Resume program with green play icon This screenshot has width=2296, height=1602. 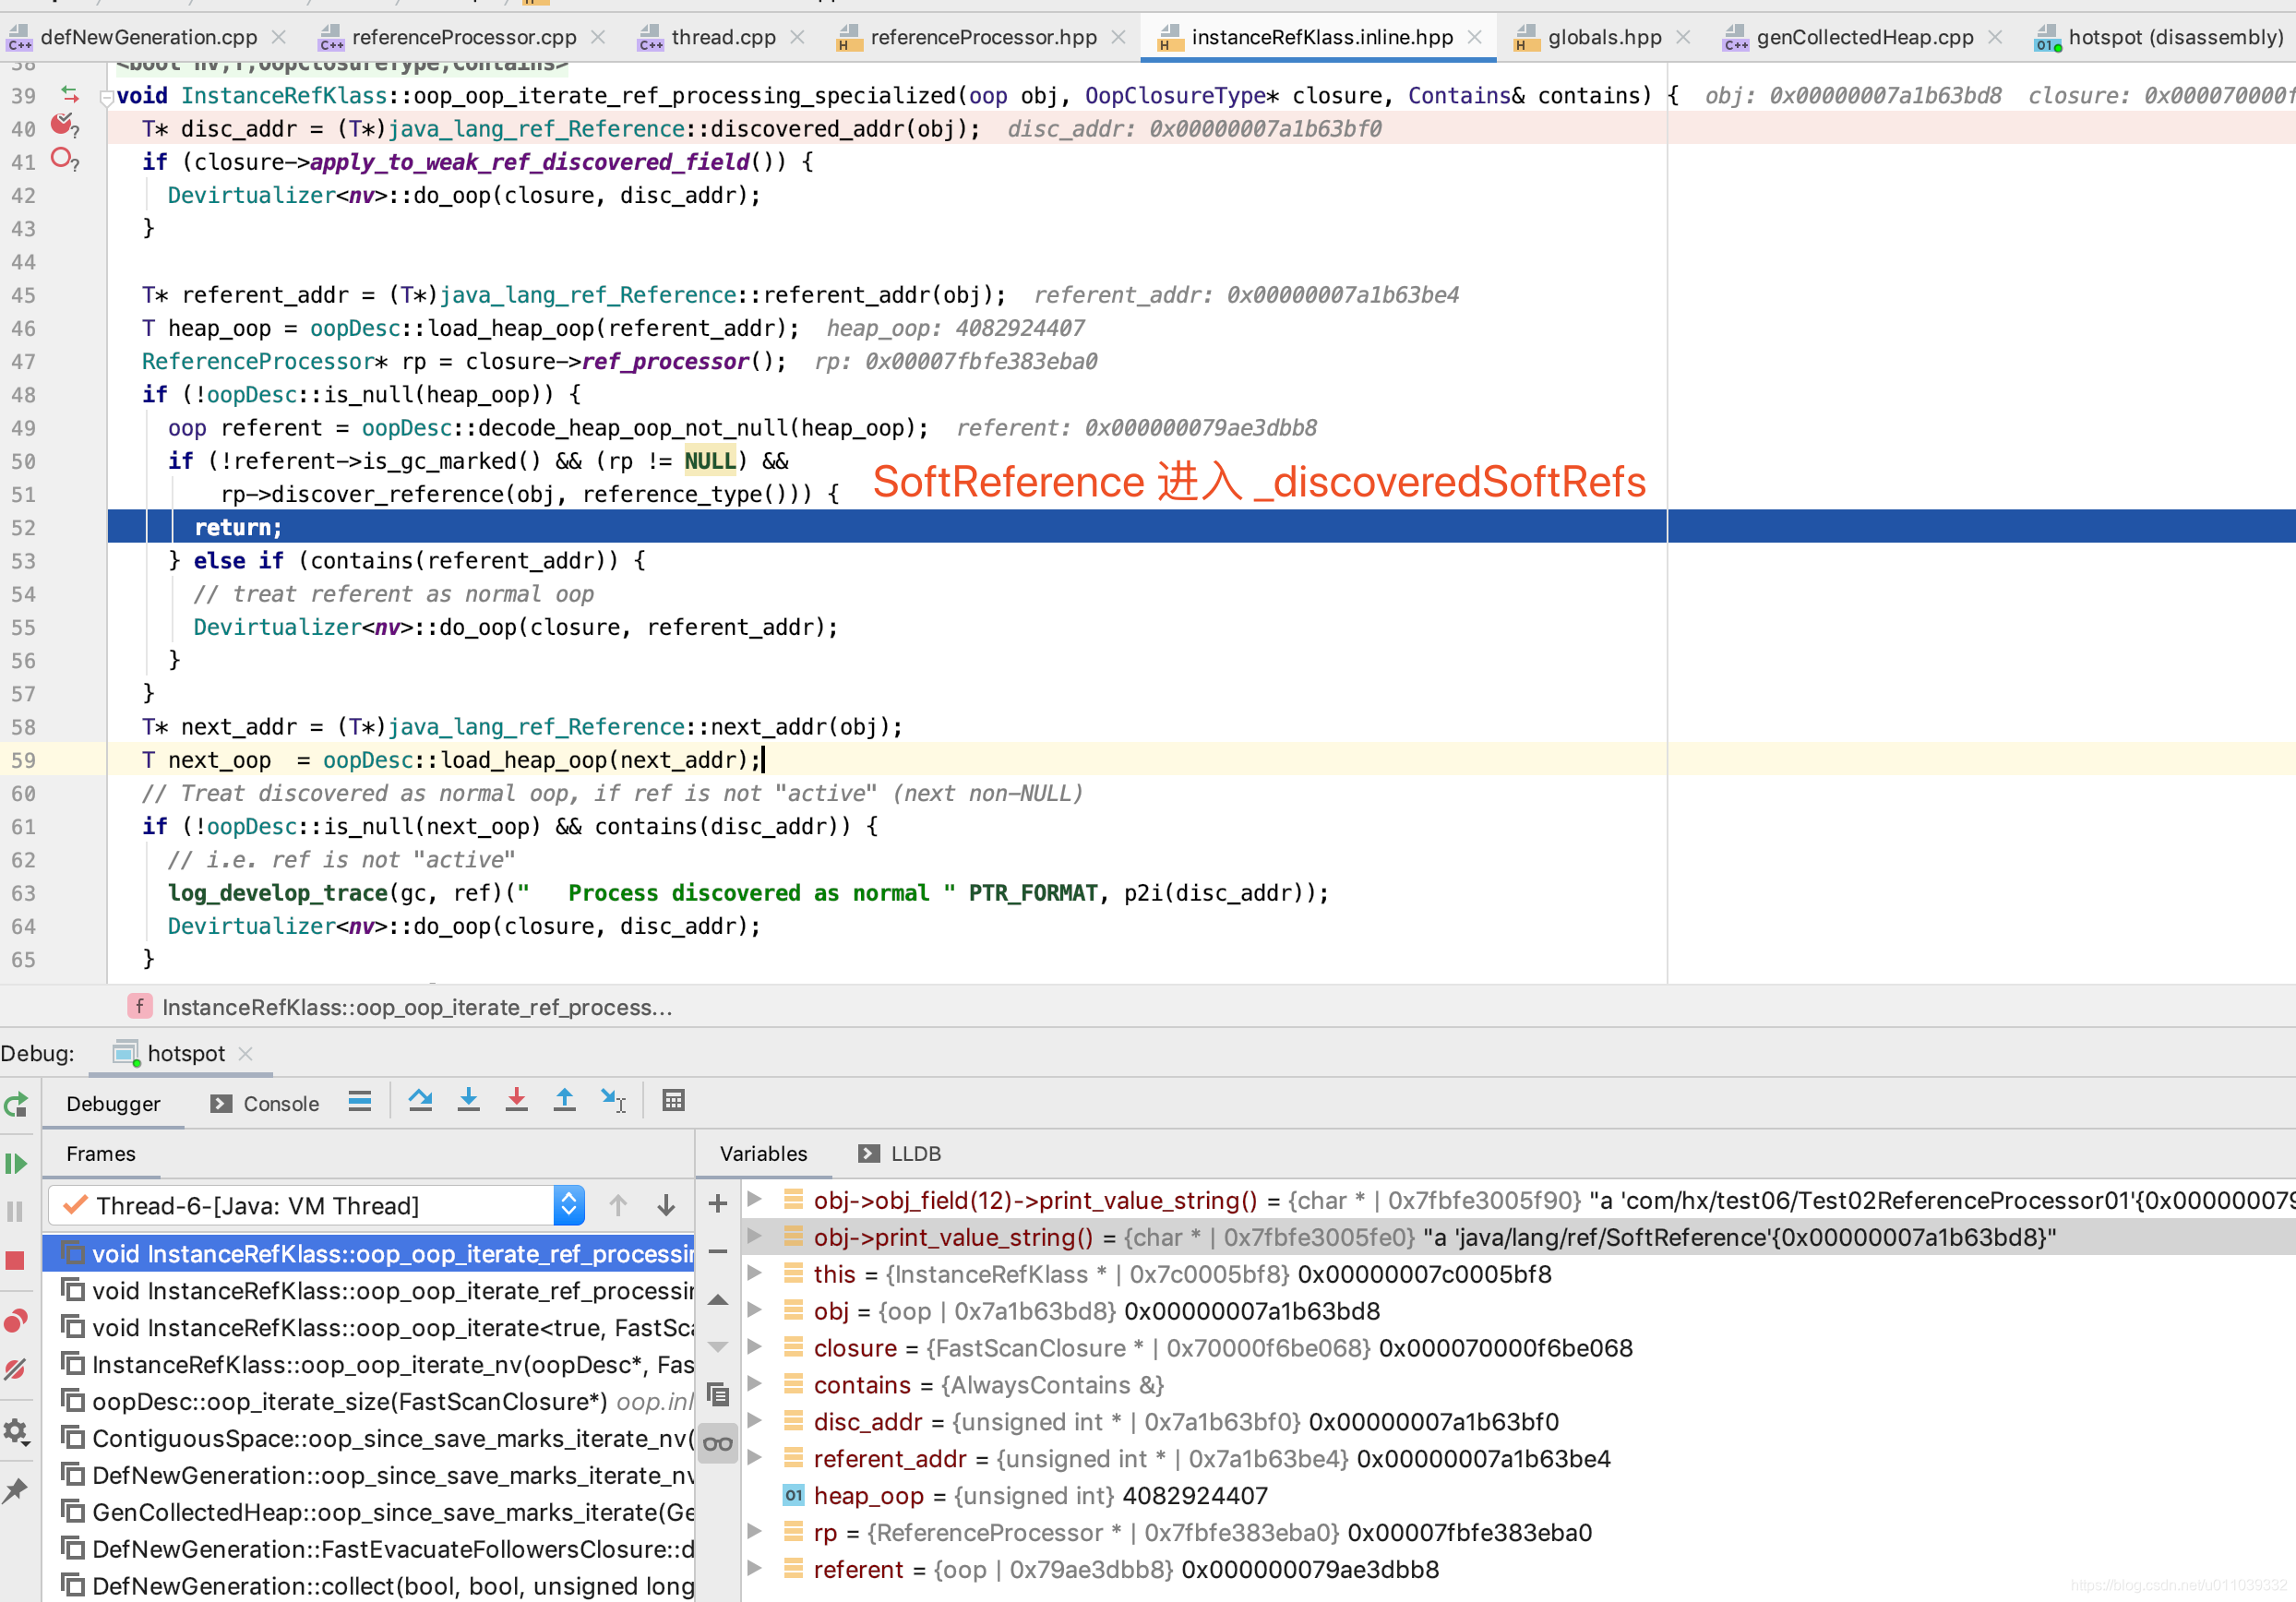[16, 1164]
